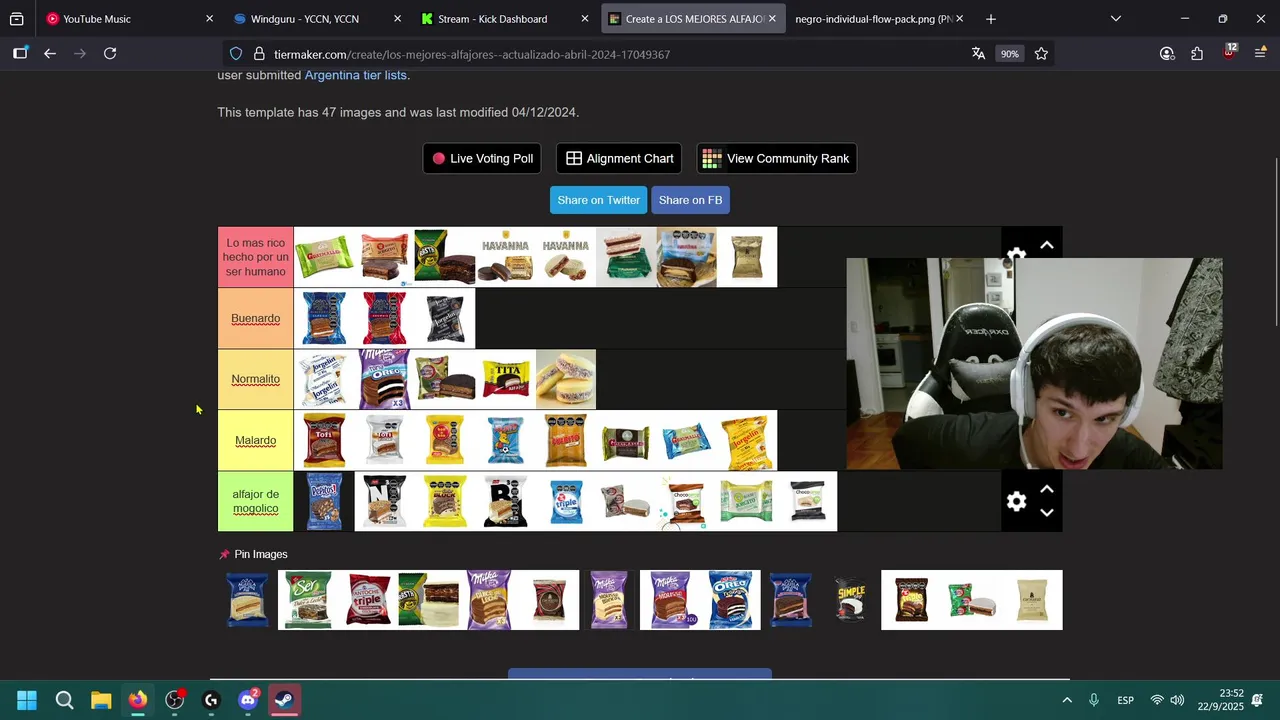Open the Windows Start menu
The height and width of the screenshot is (720, 1280).
pos(27,700)
